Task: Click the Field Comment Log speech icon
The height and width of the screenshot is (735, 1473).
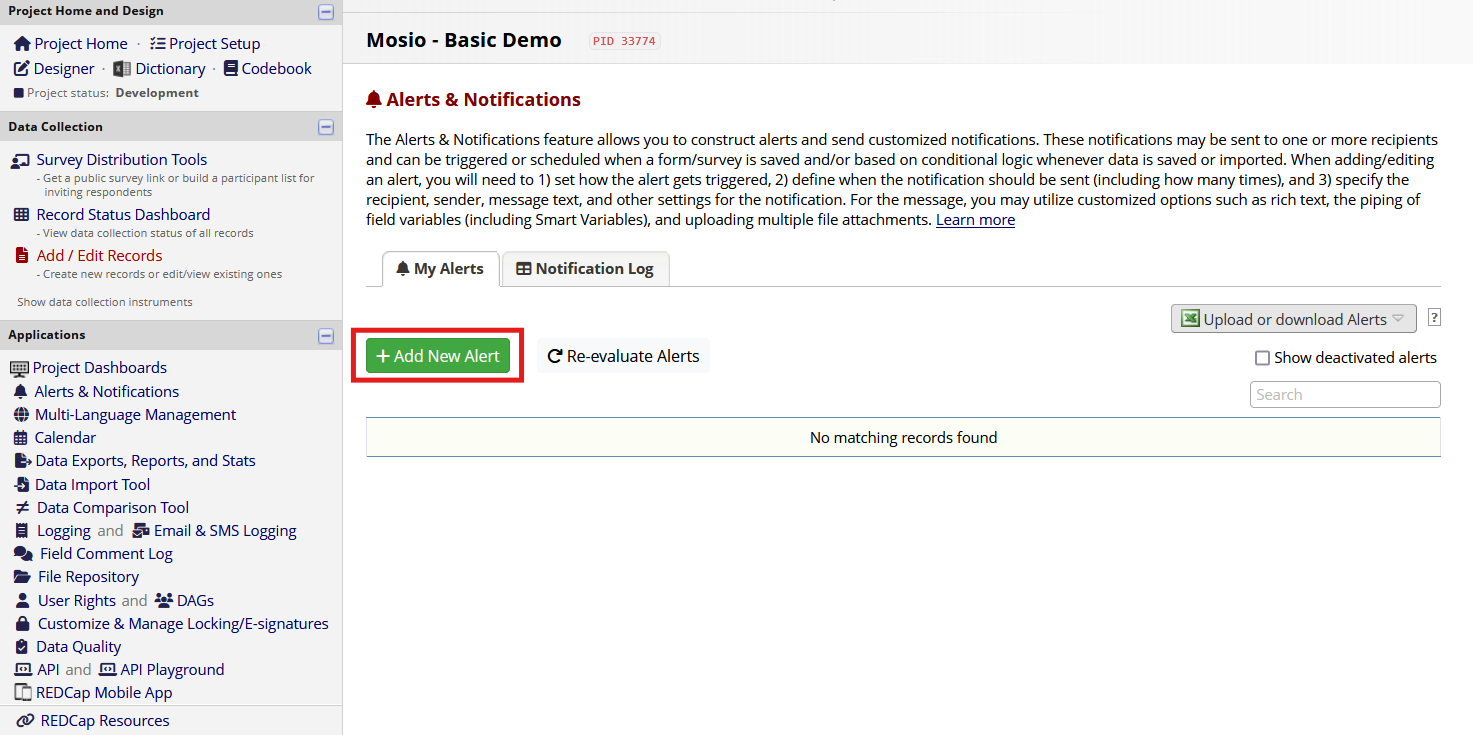Action: 23,554
